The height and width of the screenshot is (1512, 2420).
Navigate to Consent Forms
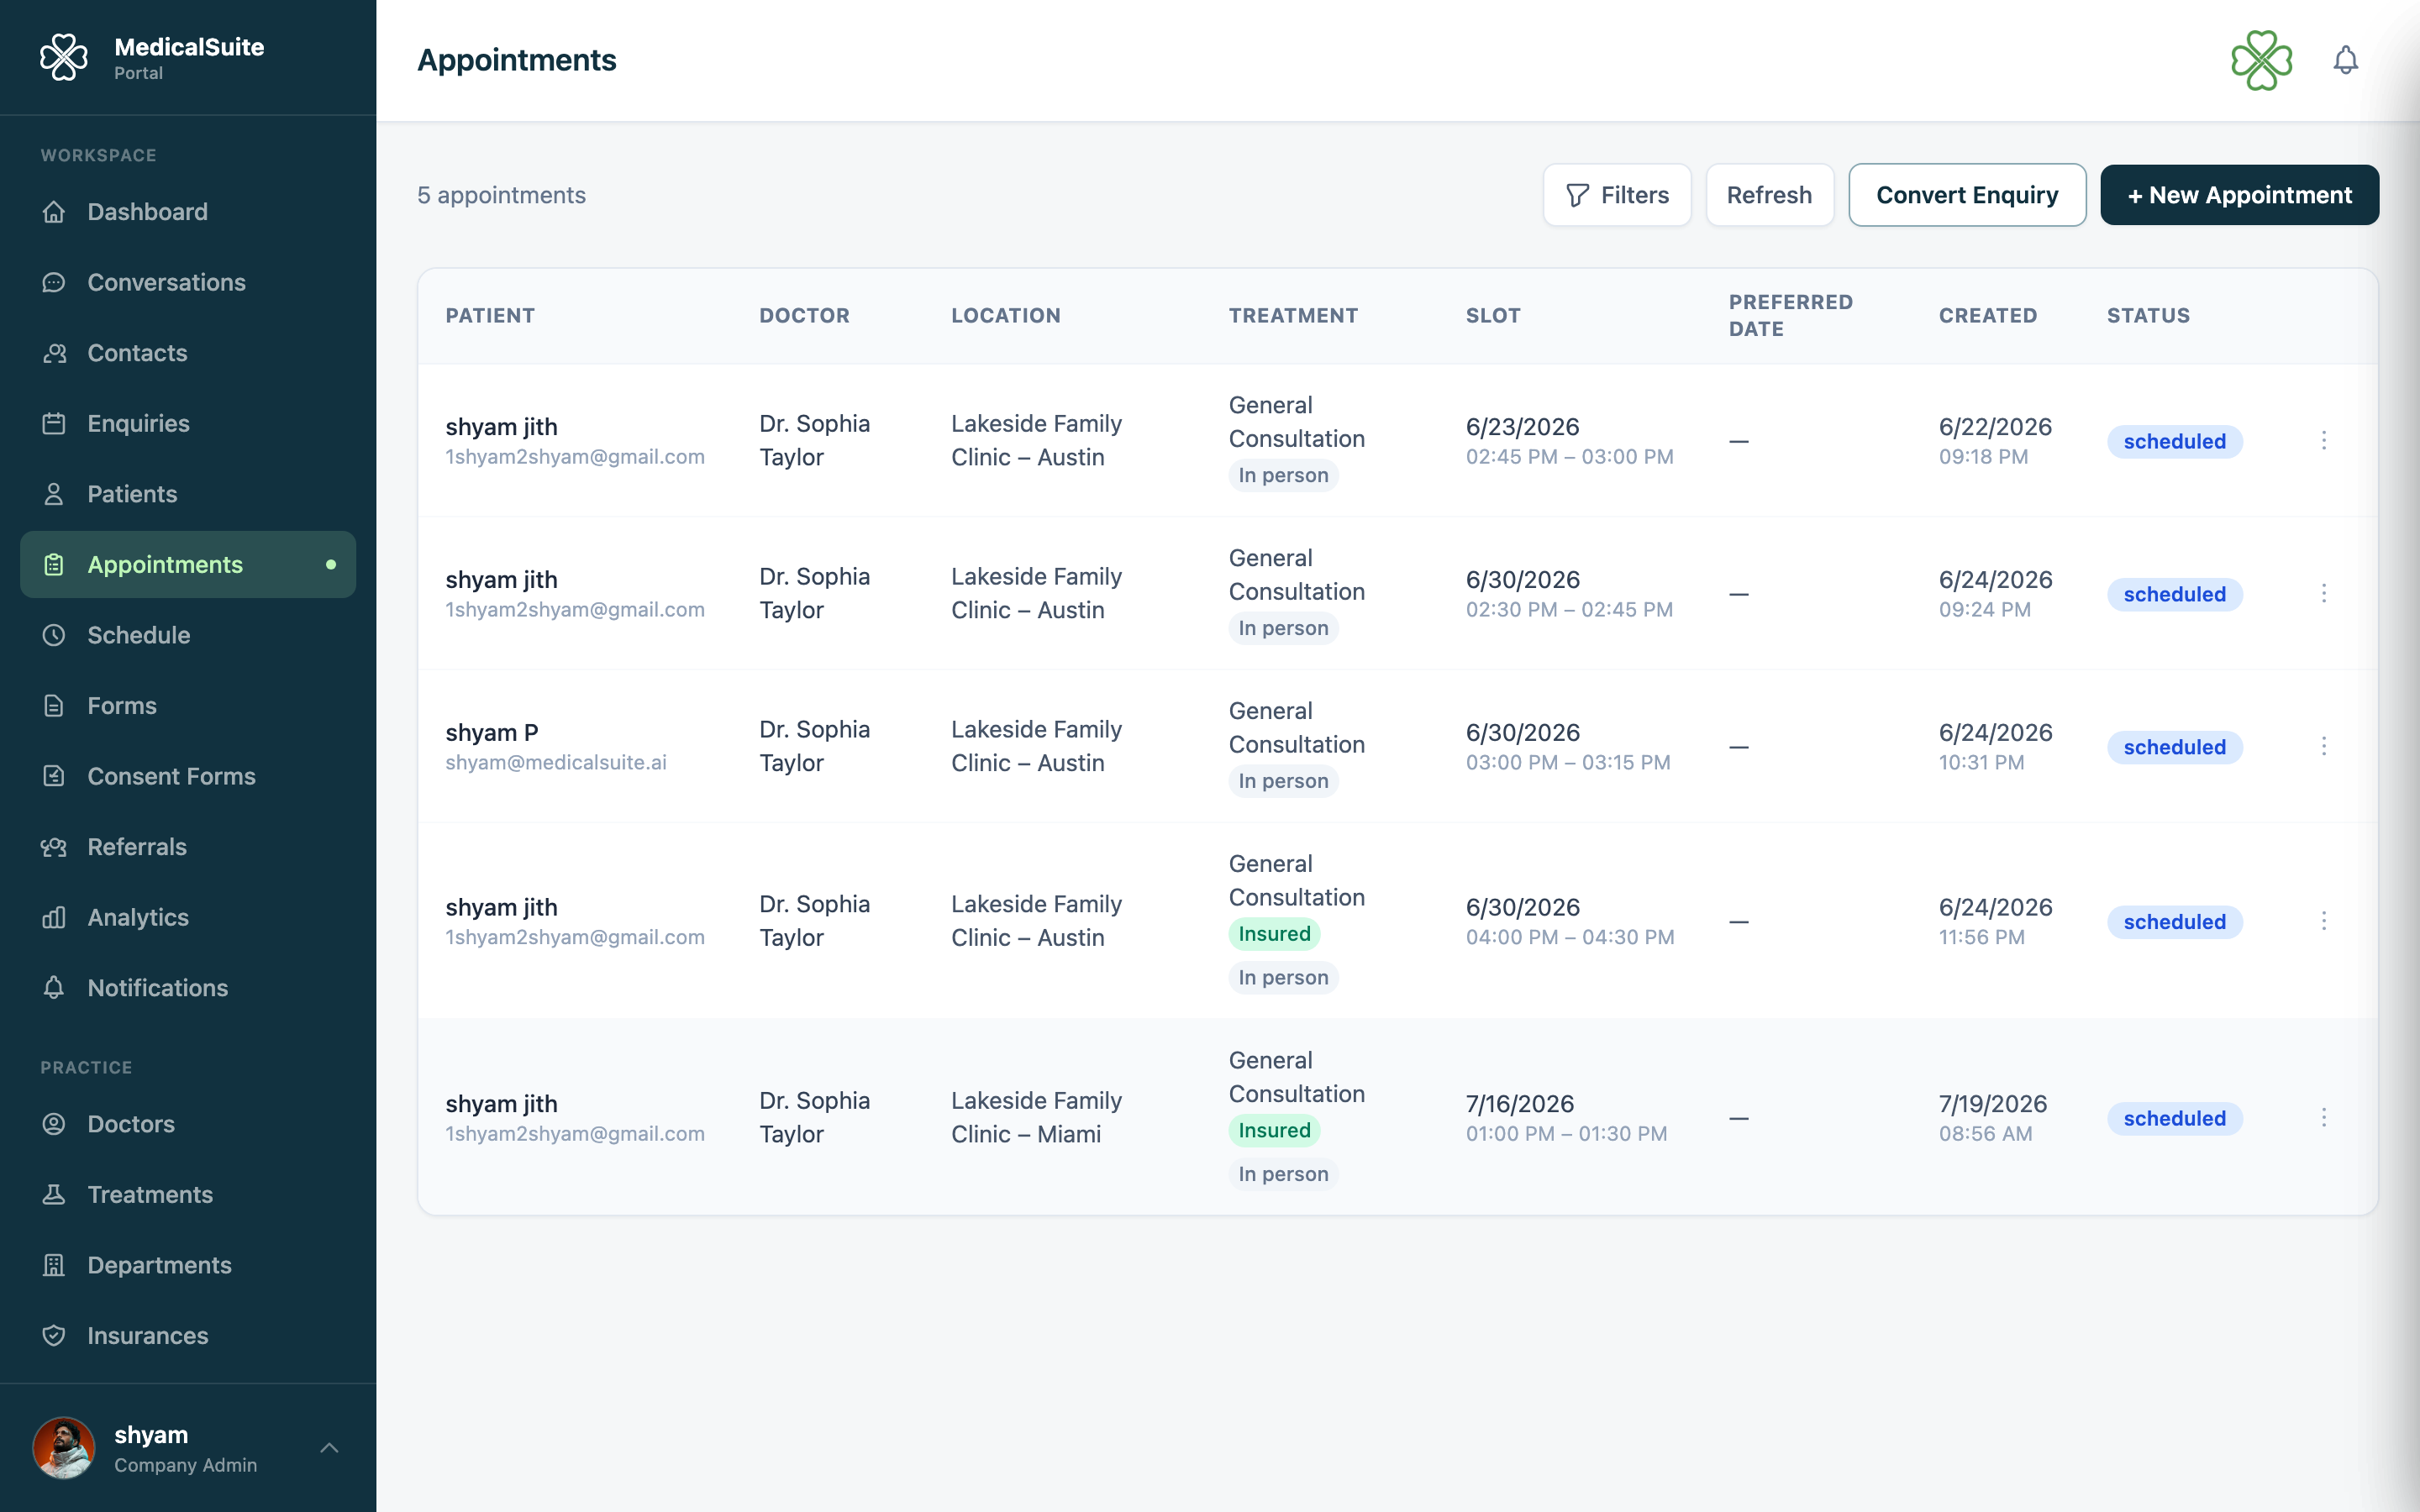pyautogui.click(x=188, y=776)
